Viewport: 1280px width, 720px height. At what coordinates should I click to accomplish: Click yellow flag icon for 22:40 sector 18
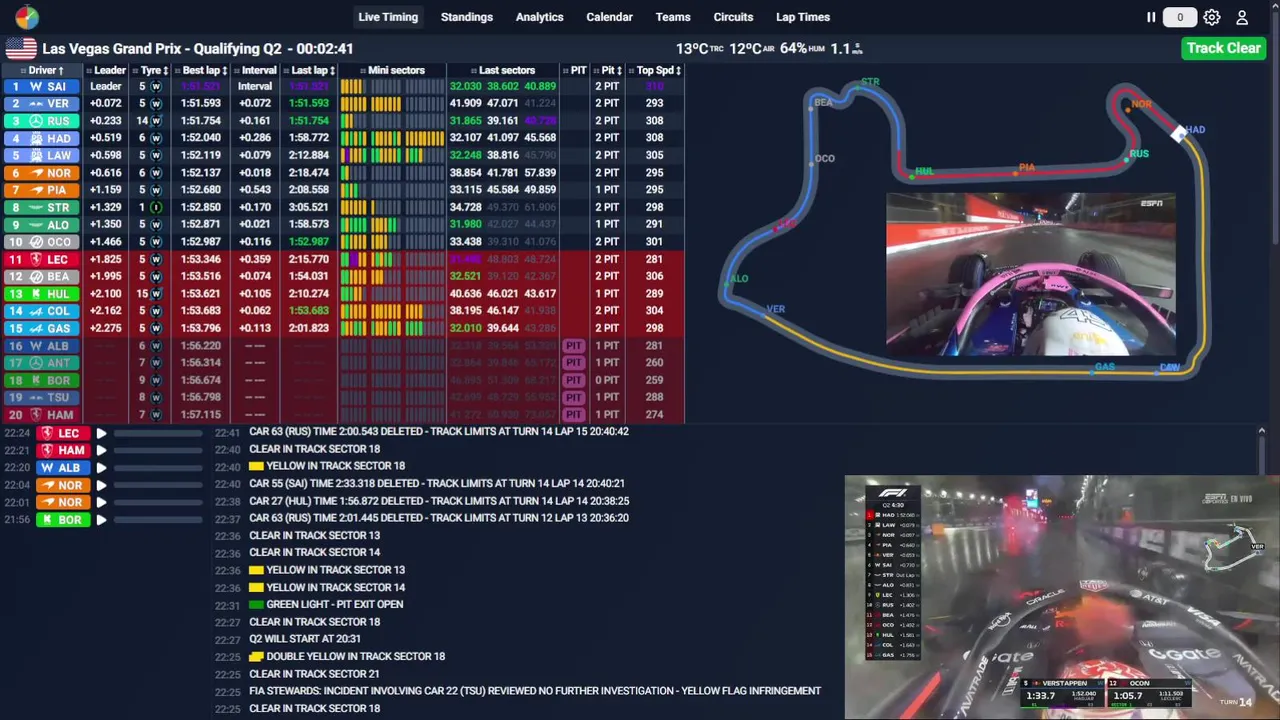coord(256,466)
